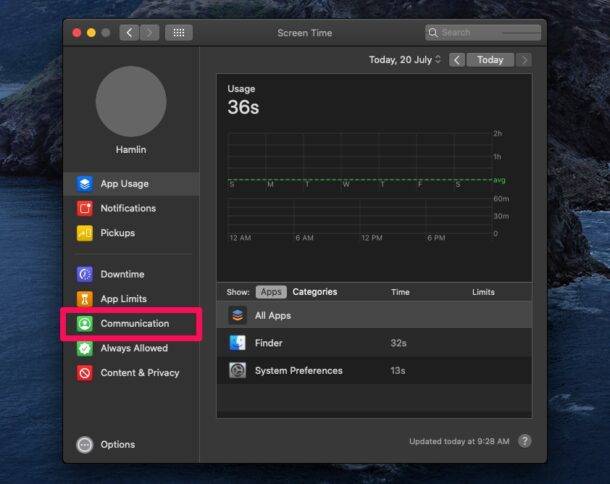Click System Preferences' 13s time value
The image size is (610, 484).
(x=398, y=371)
